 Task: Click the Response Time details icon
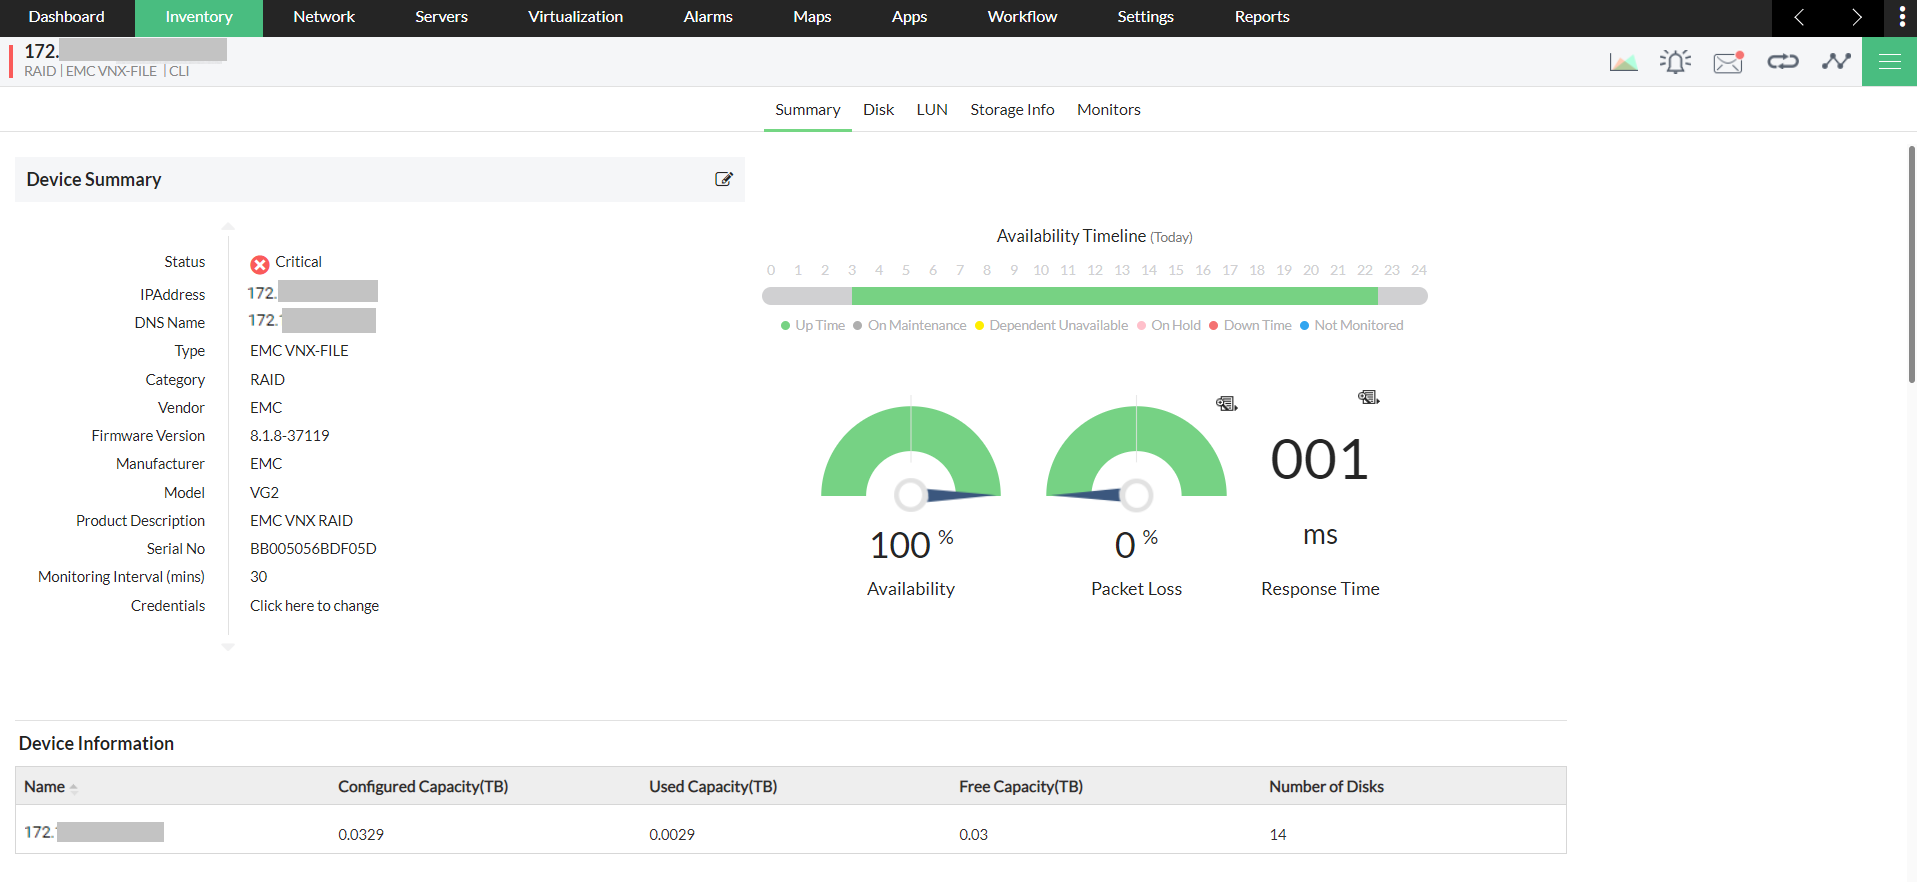coord(1368,398)
